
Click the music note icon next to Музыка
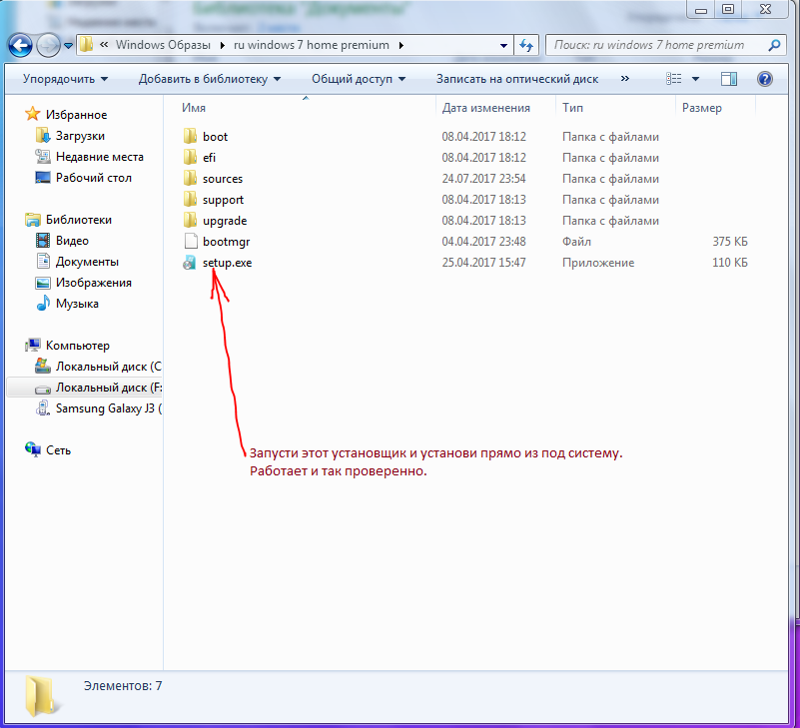coord(43,303)
